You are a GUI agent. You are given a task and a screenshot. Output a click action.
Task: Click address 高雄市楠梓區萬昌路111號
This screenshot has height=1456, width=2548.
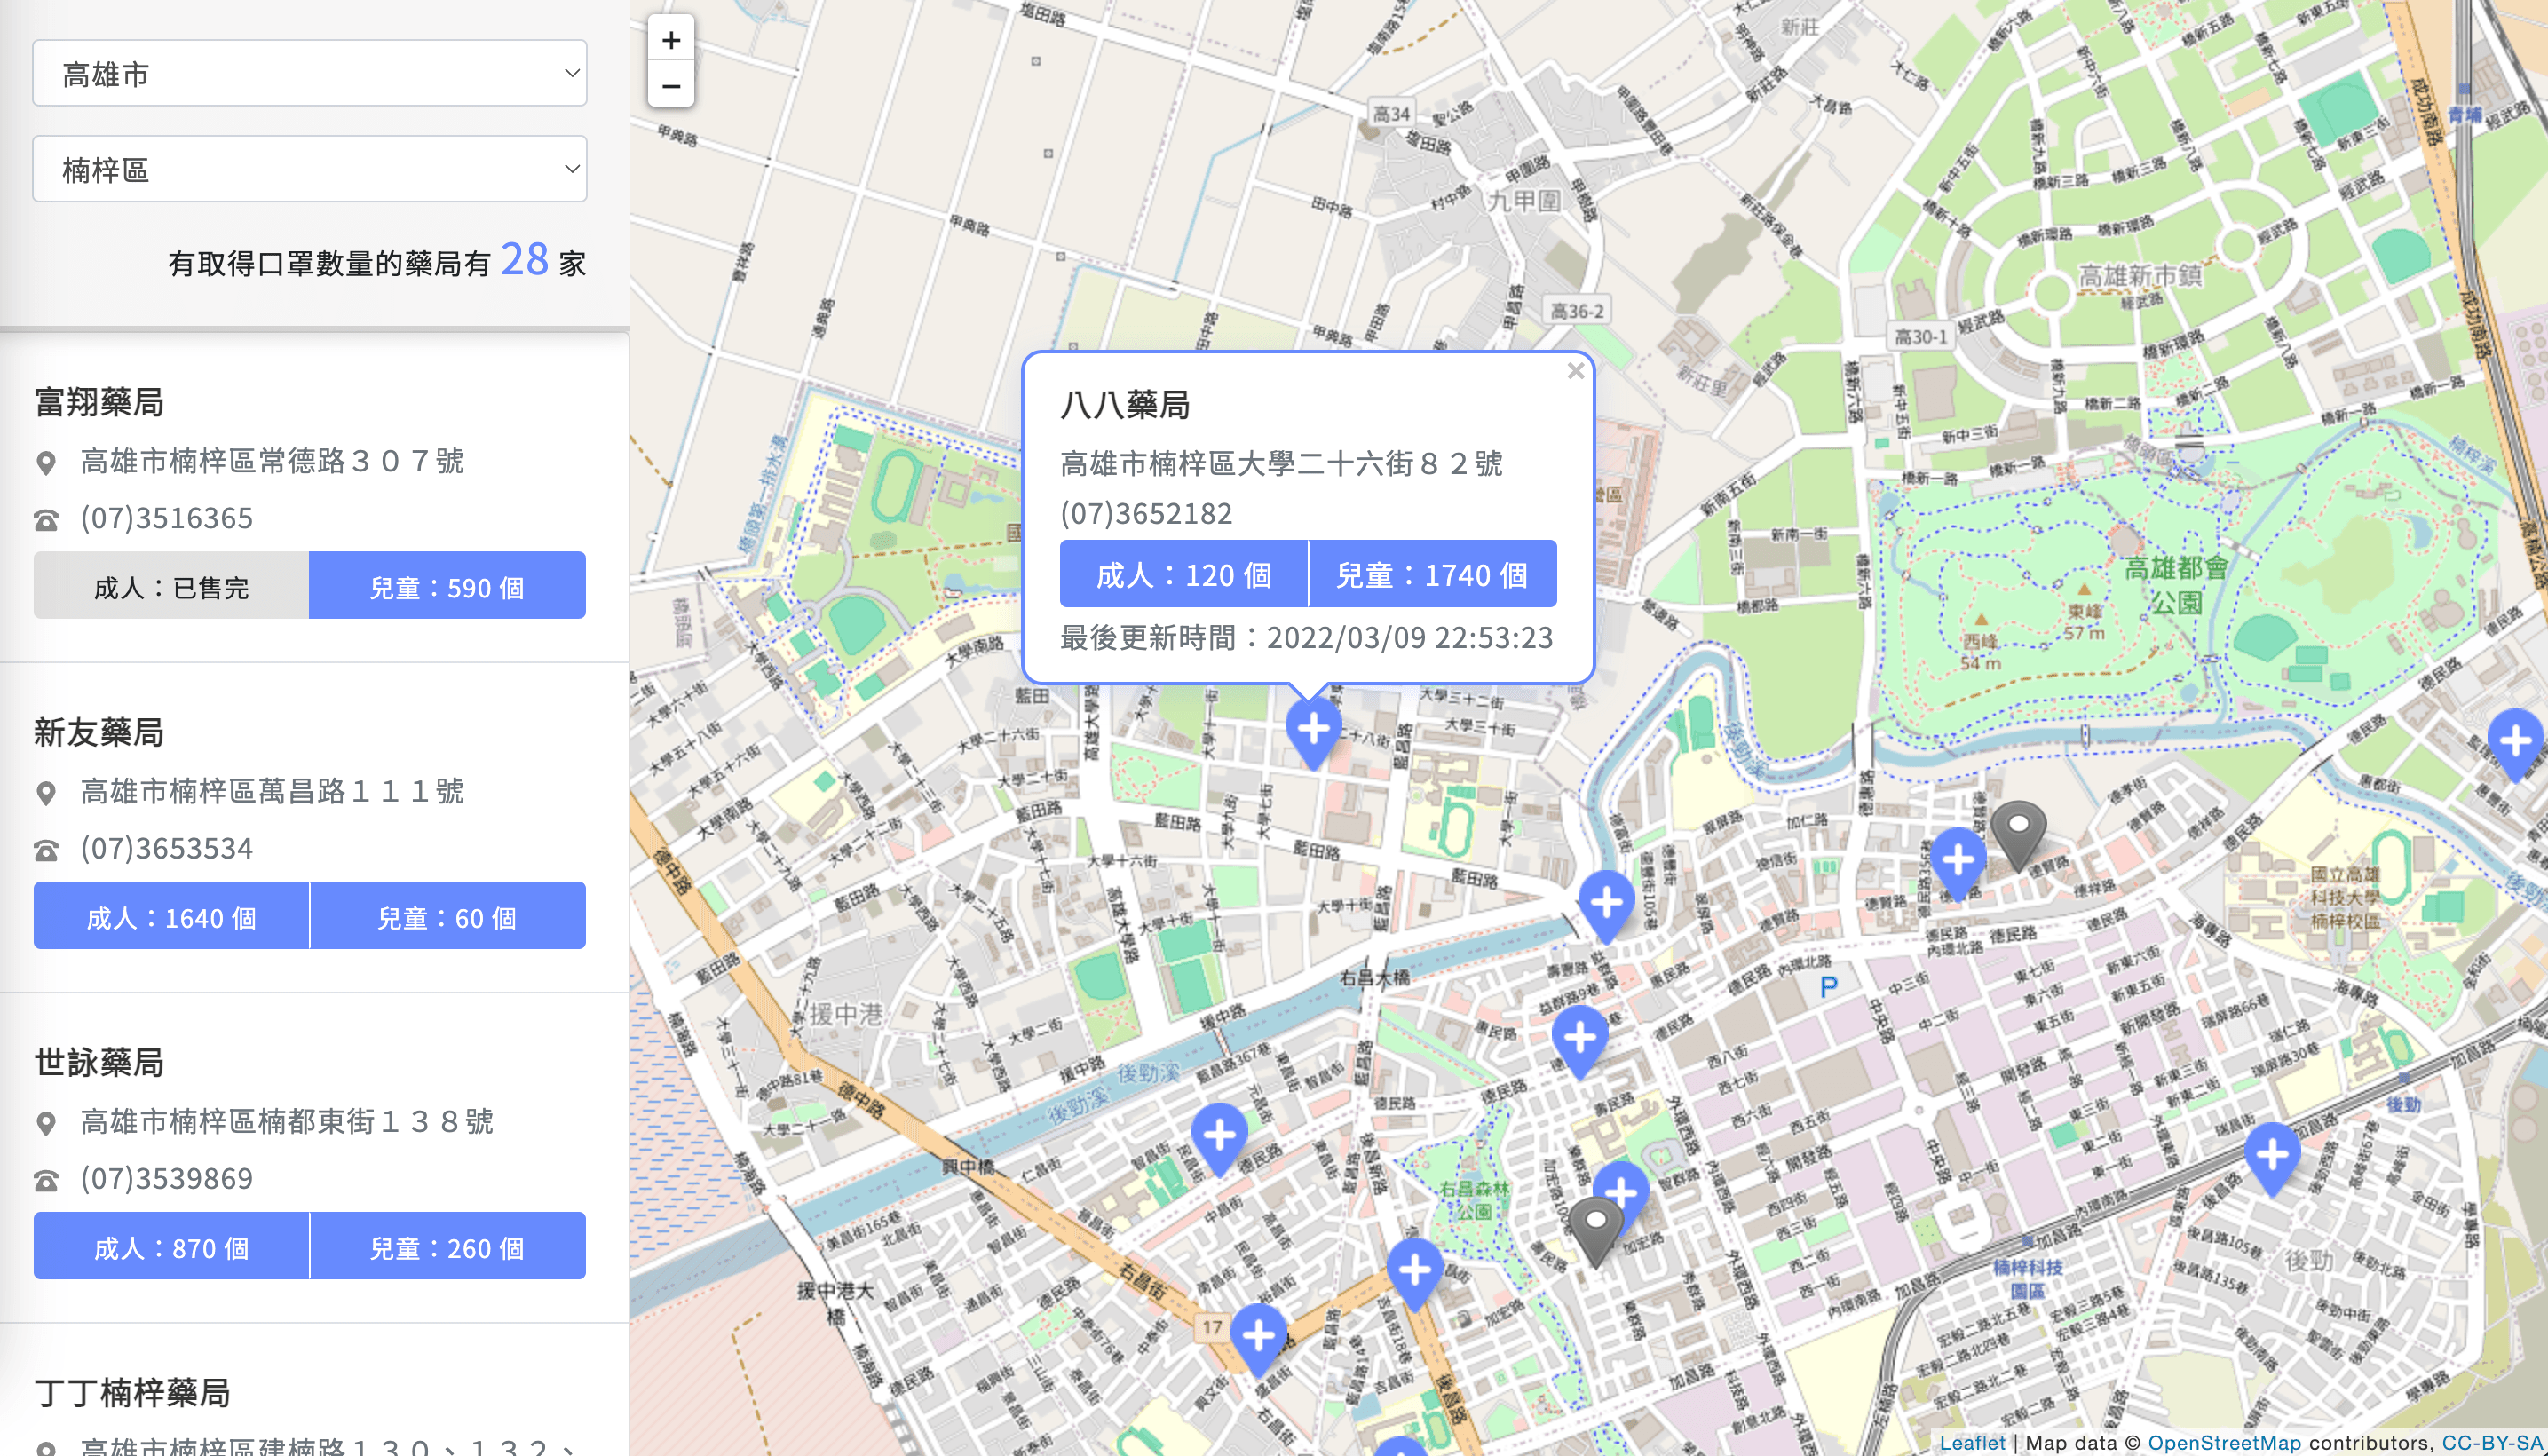coord(272,791)
